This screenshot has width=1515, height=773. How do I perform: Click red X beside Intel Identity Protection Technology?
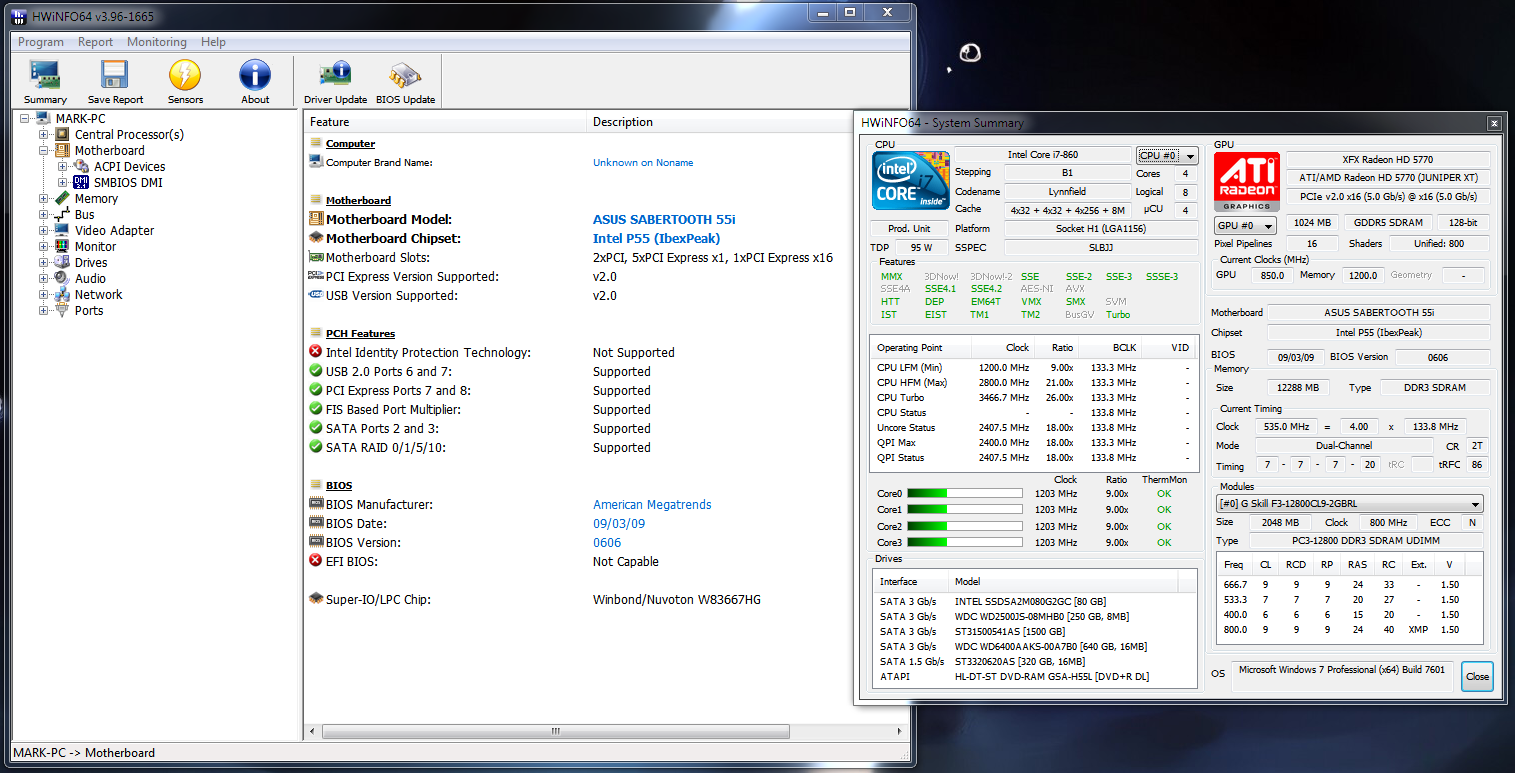[x=316, y=353]
